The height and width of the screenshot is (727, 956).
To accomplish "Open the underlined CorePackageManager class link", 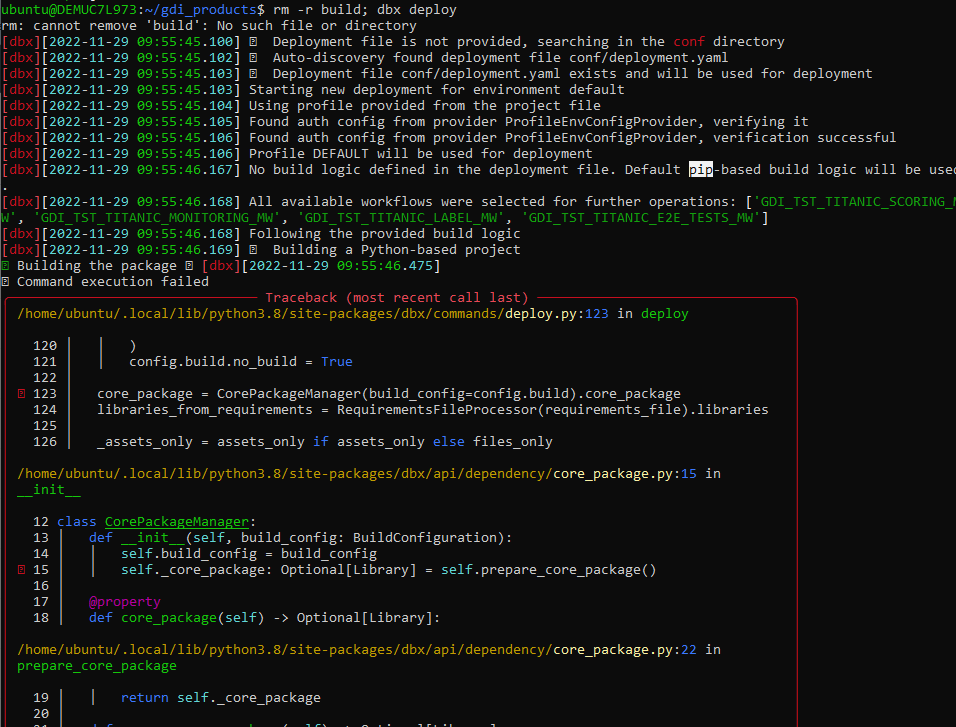I will pos(176,521).
